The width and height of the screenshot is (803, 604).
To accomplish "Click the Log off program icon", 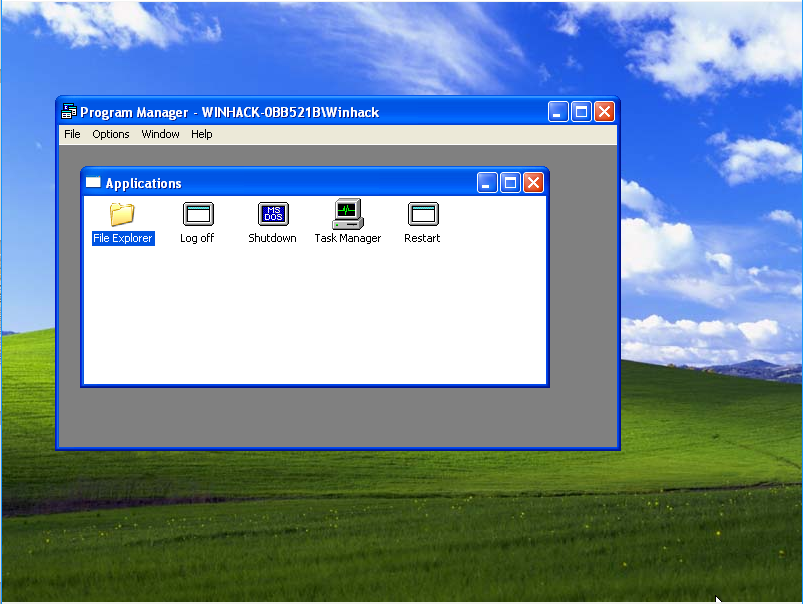I will click(x=198, y=214).
